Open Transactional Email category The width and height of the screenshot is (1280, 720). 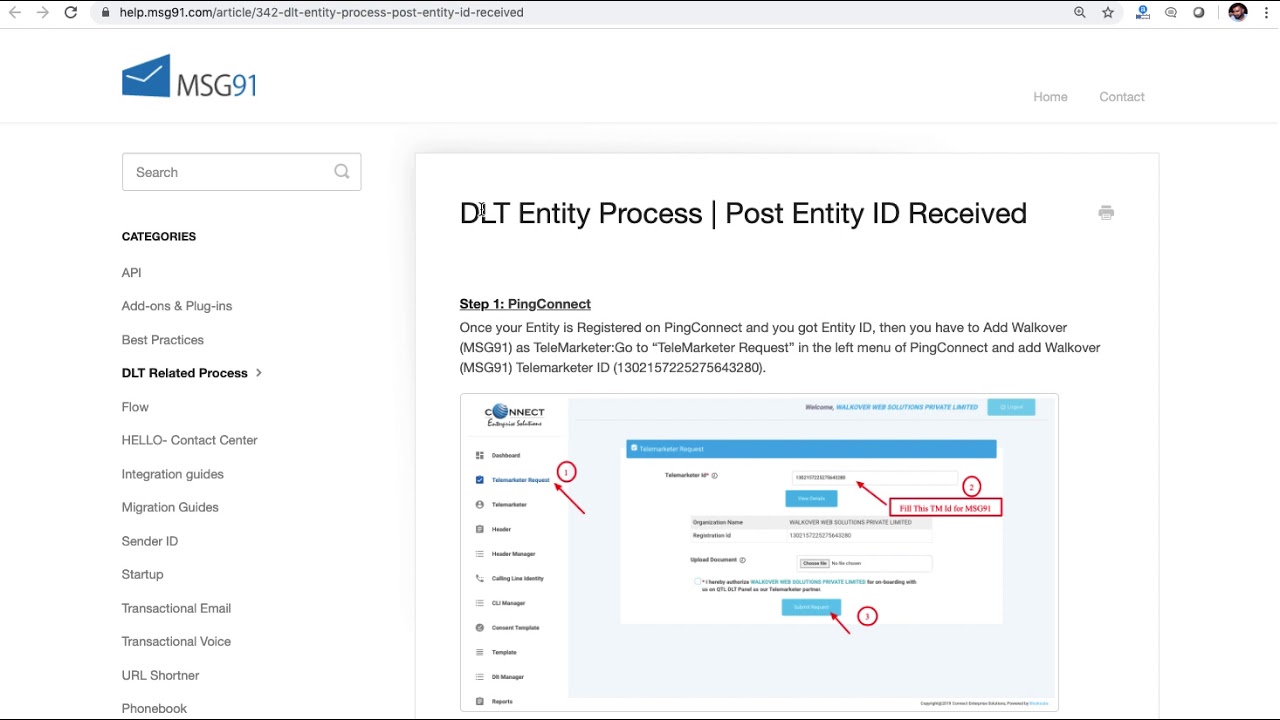tap(176, 608)
